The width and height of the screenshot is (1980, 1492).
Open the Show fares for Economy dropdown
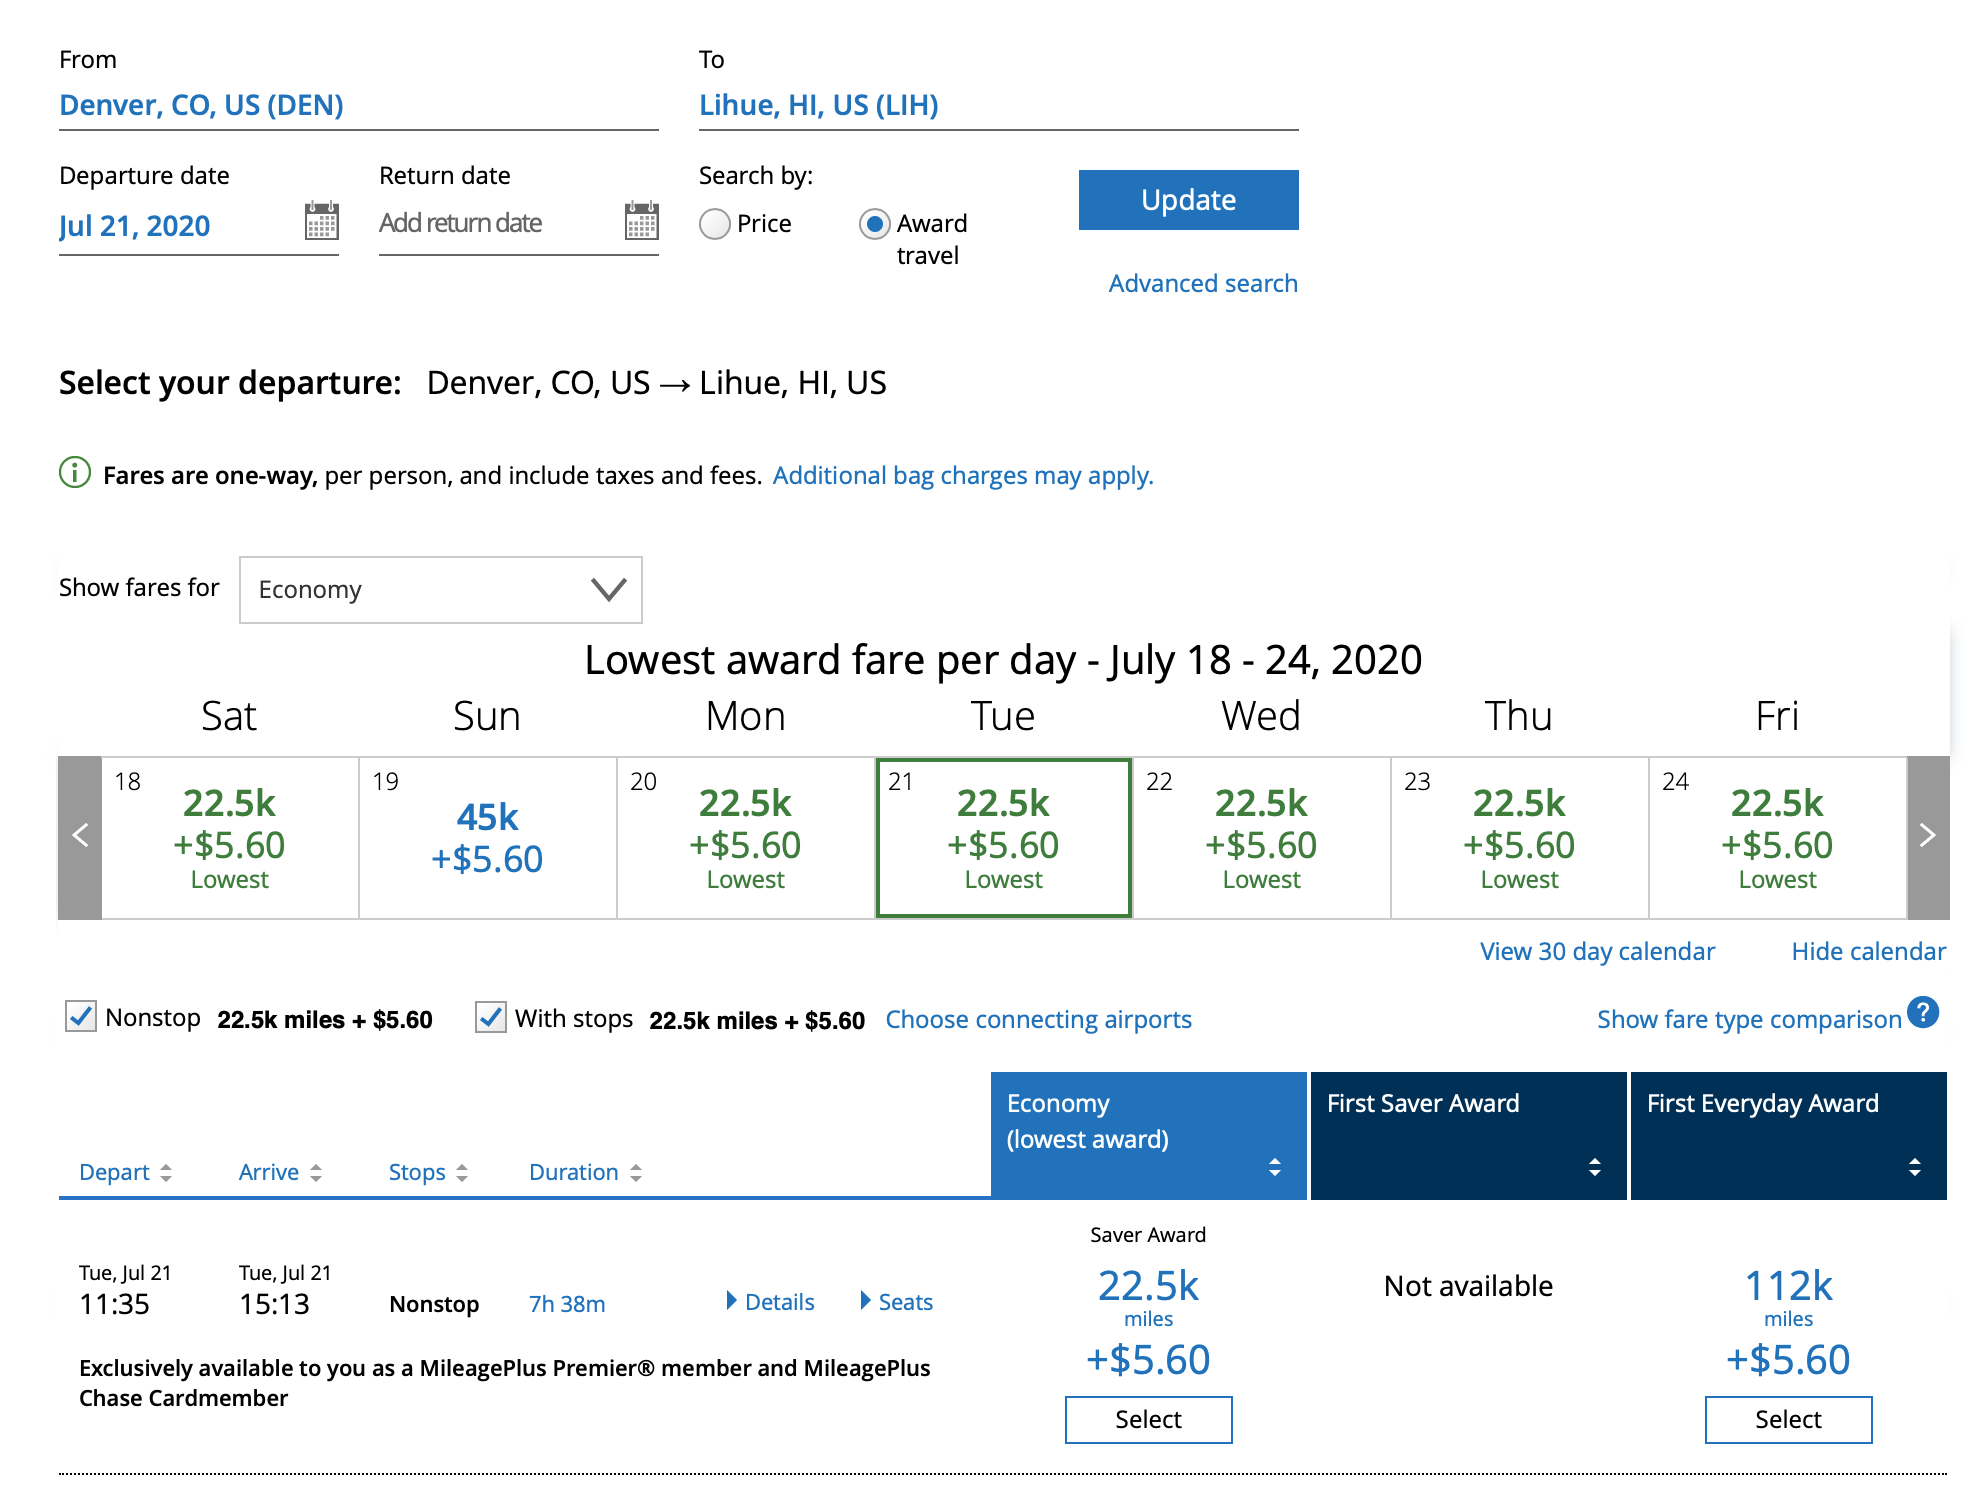pos(440,590)
